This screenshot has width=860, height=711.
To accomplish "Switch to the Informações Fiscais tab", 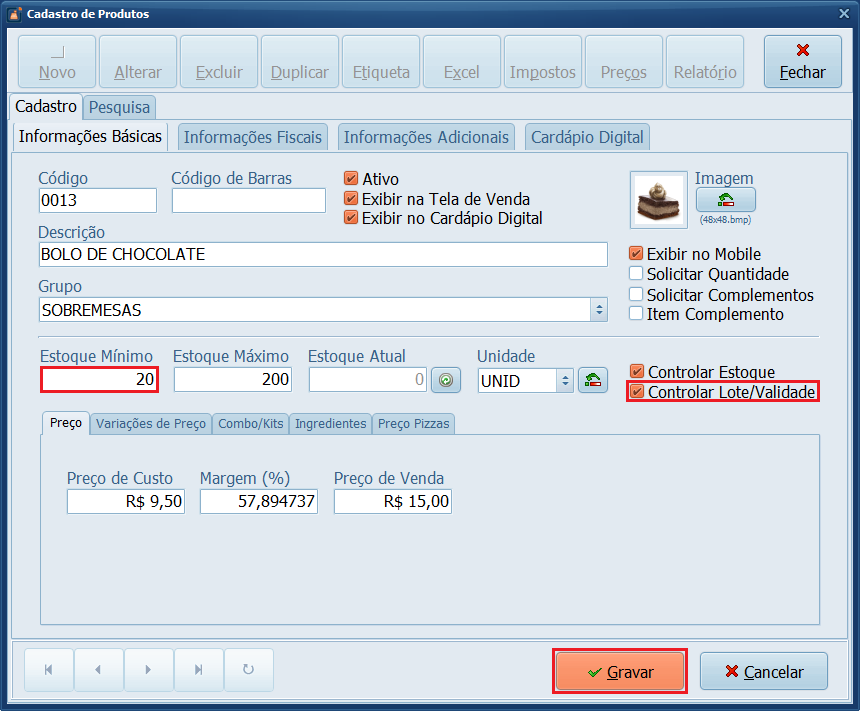I will point(253,137).
